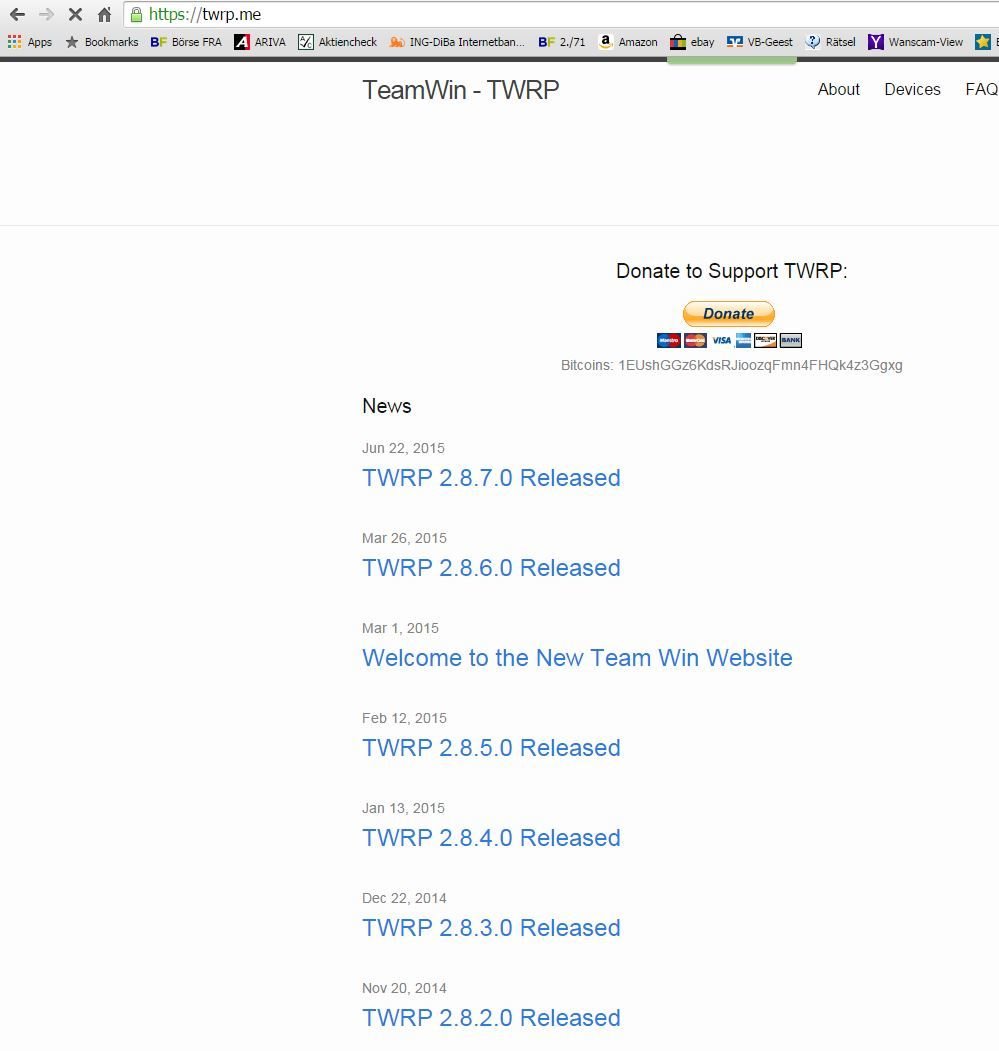Click the twrp.me address bar
The width and height of the screenshot is (999, 1051).
563,14
